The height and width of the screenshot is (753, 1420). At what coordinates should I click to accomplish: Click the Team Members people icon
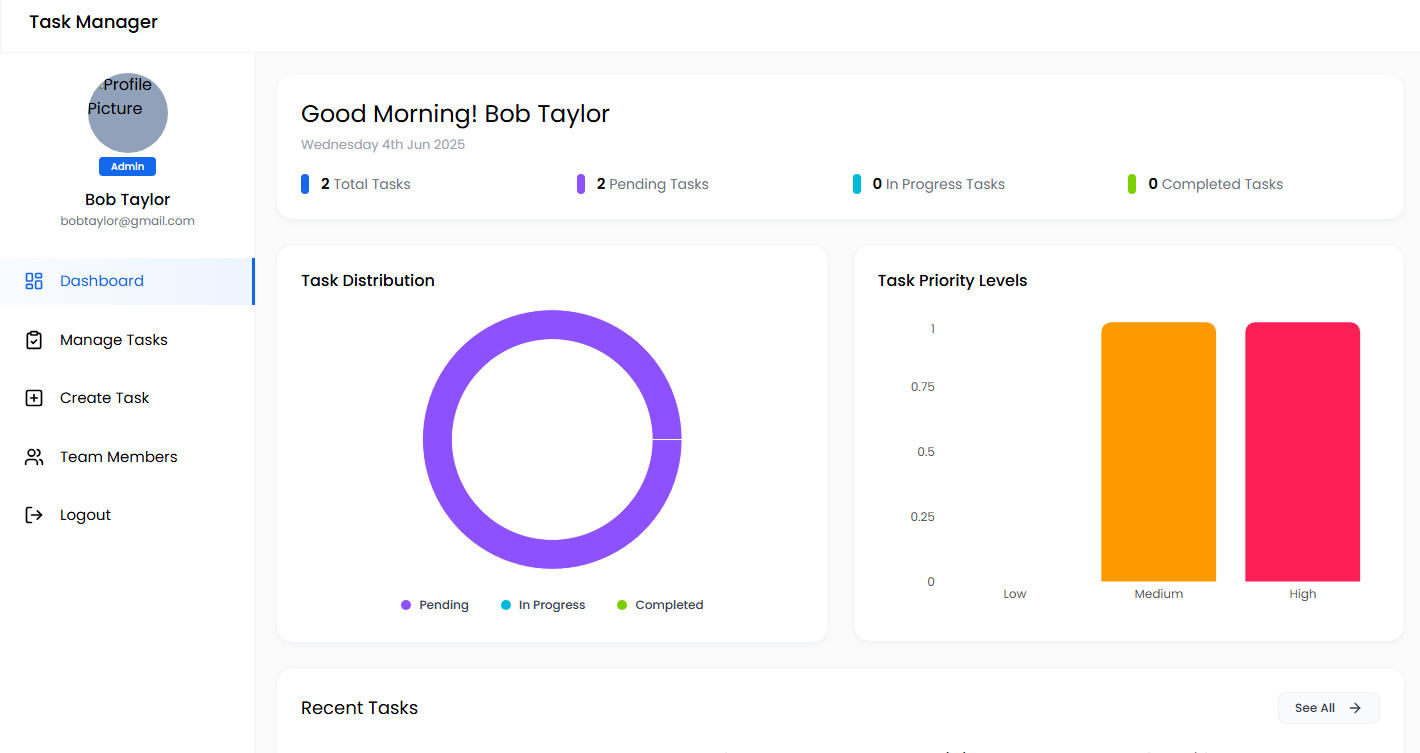(34, 457)
